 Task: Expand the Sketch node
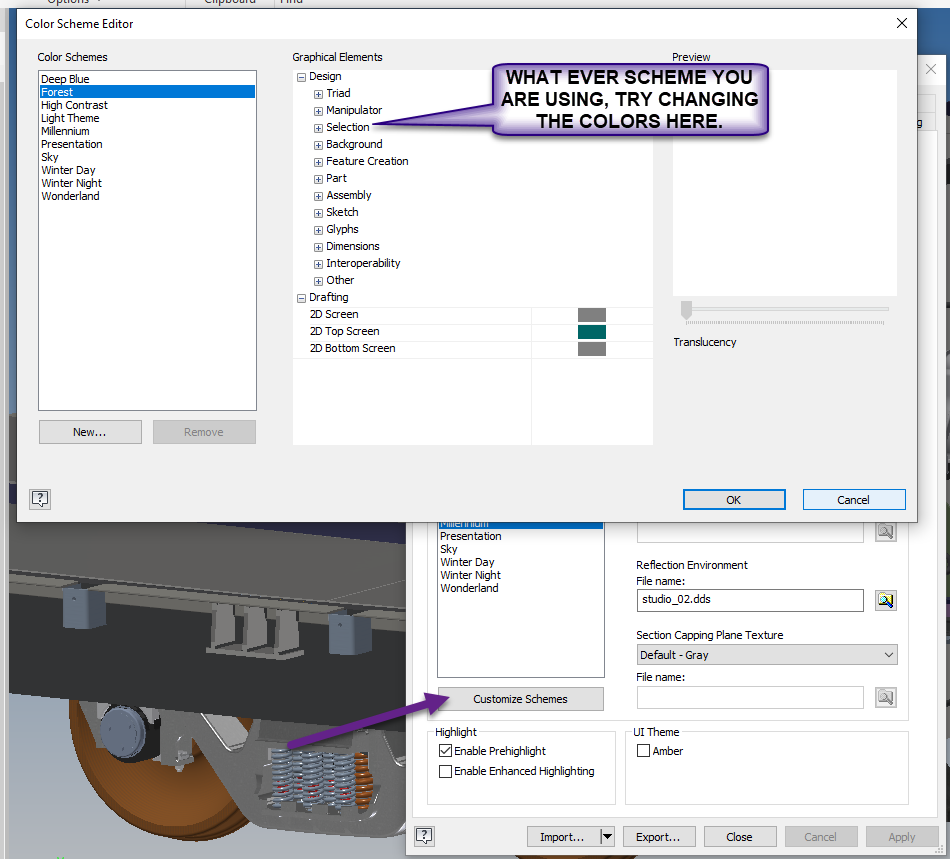[318, 213]
